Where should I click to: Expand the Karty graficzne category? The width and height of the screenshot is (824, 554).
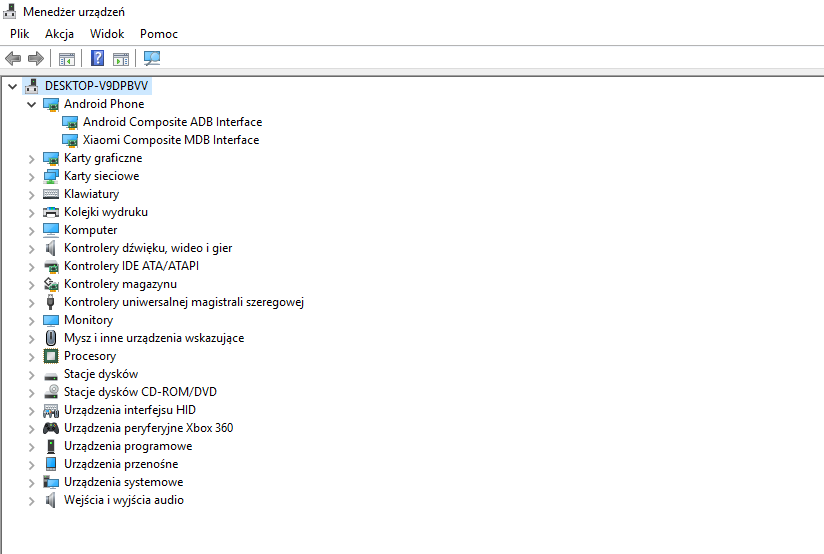tap(32, 158)
